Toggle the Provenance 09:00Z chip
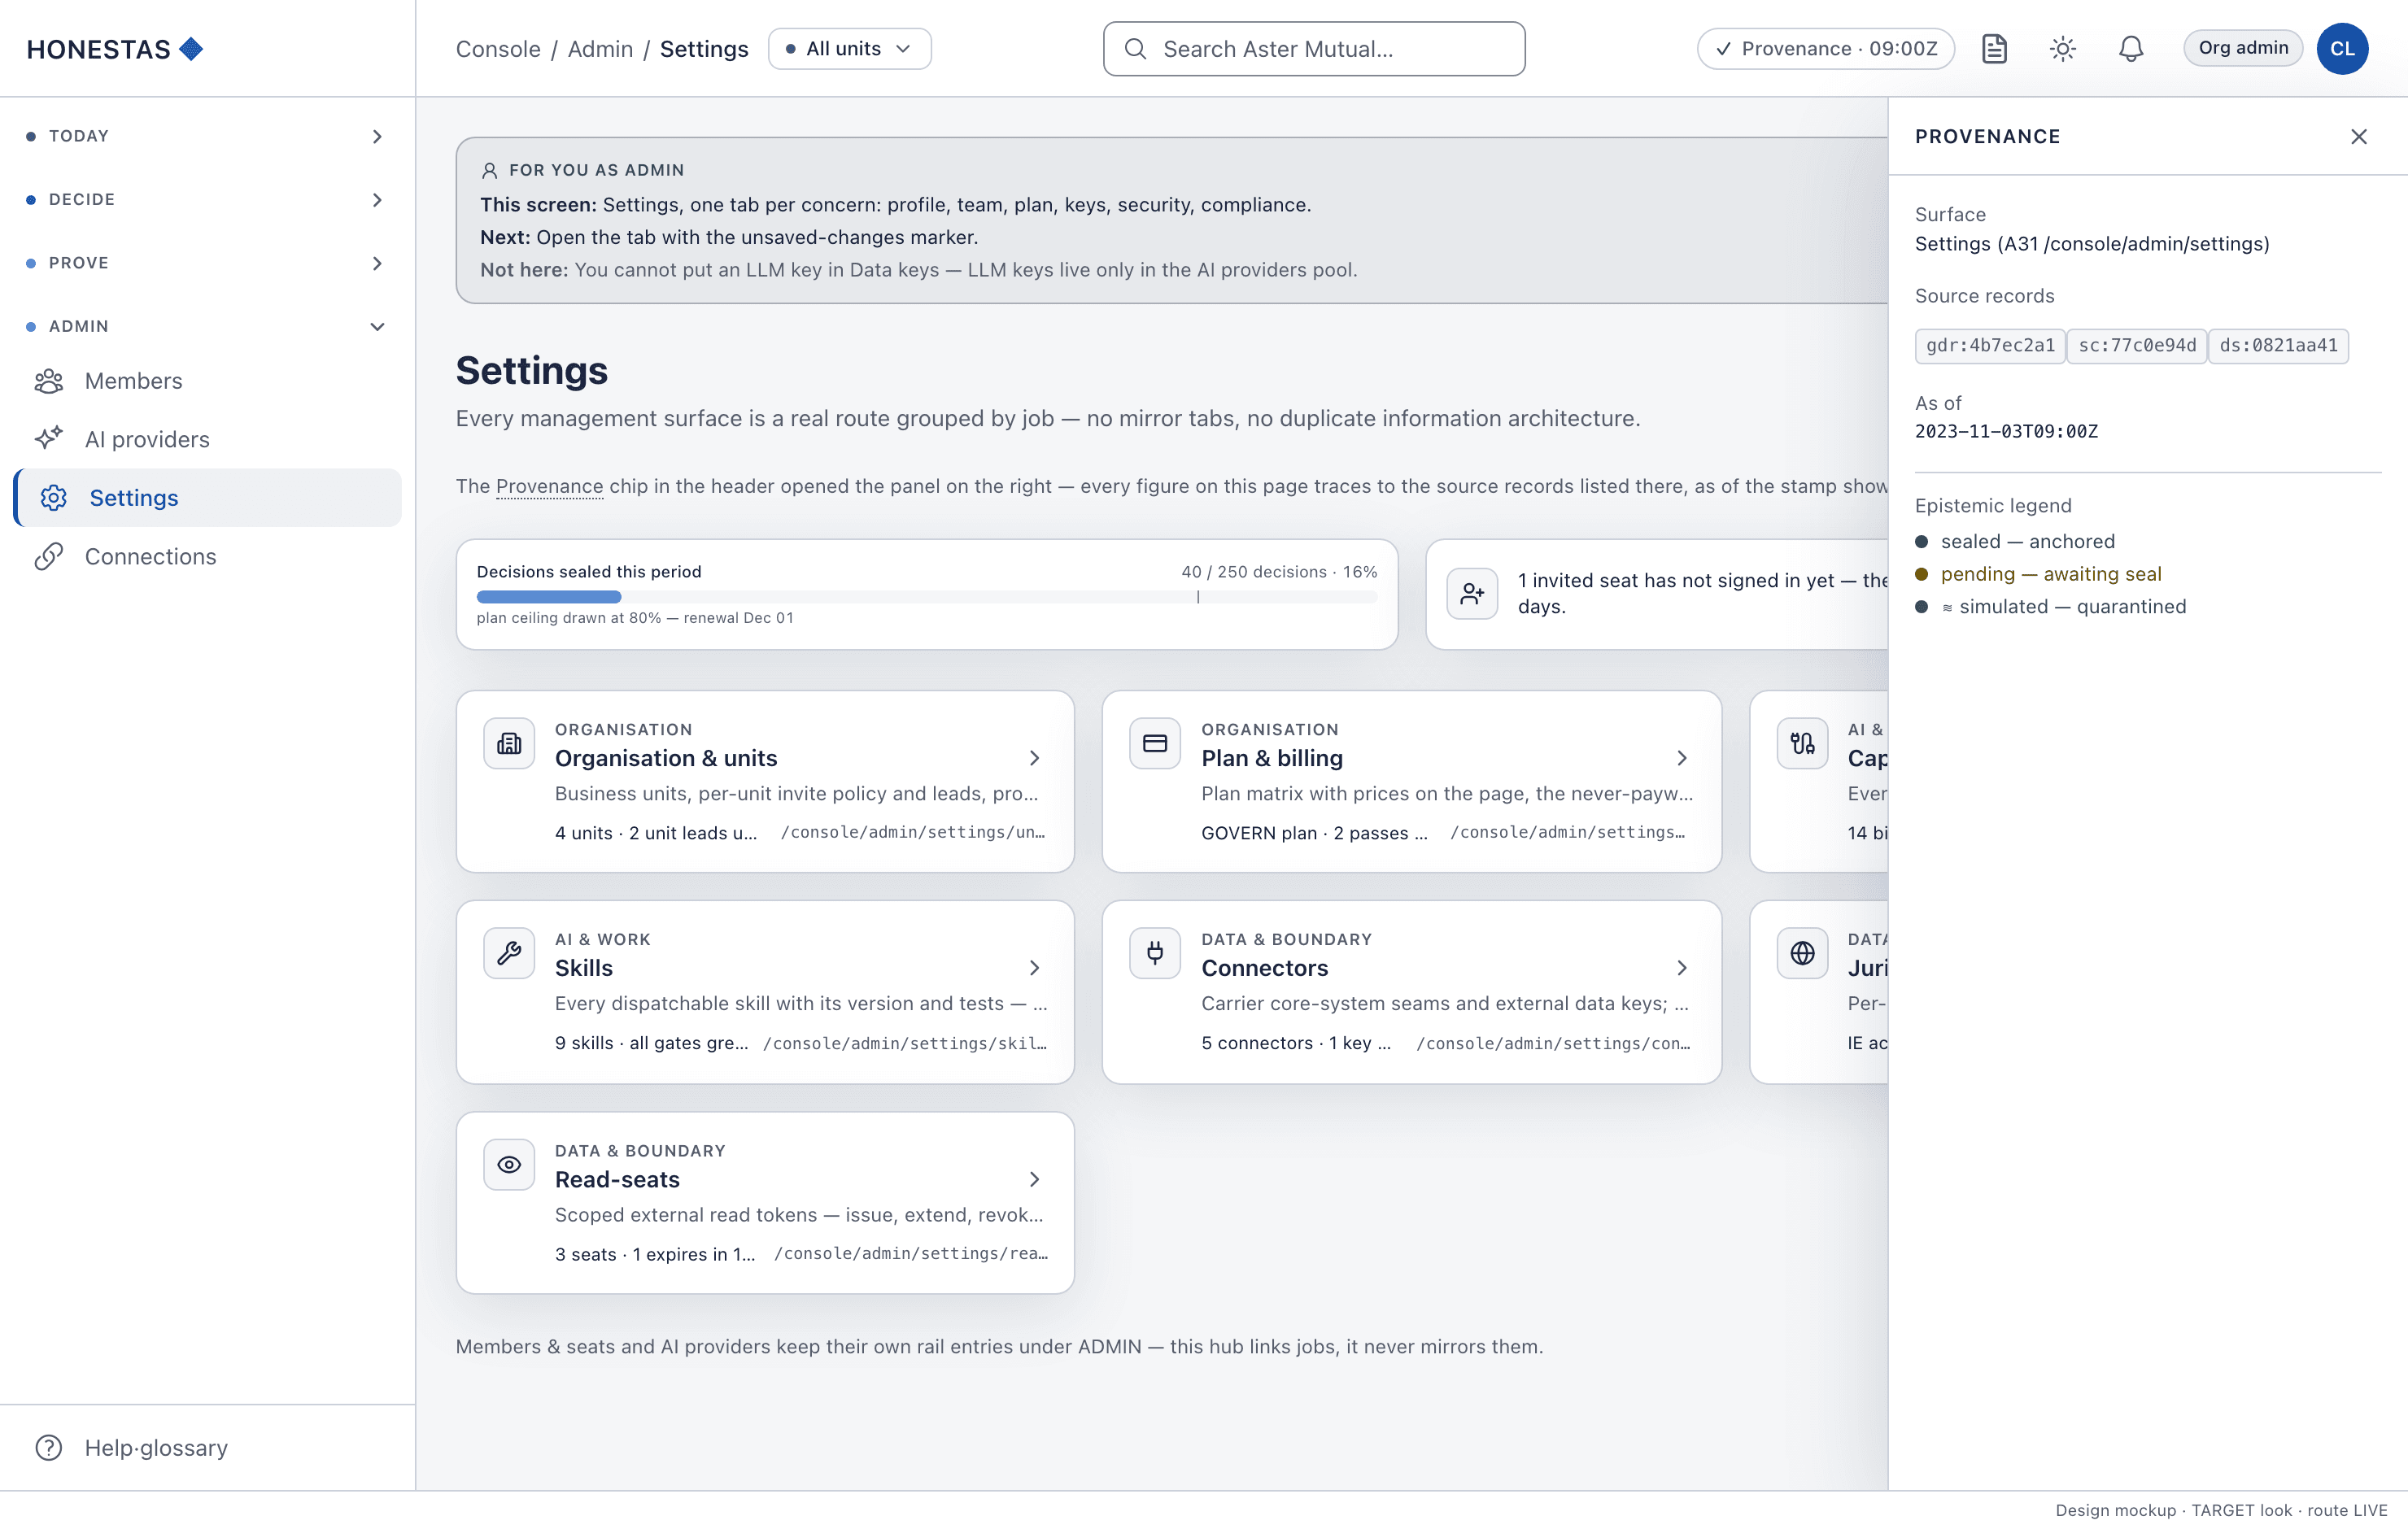 (x=1826, y=49)
